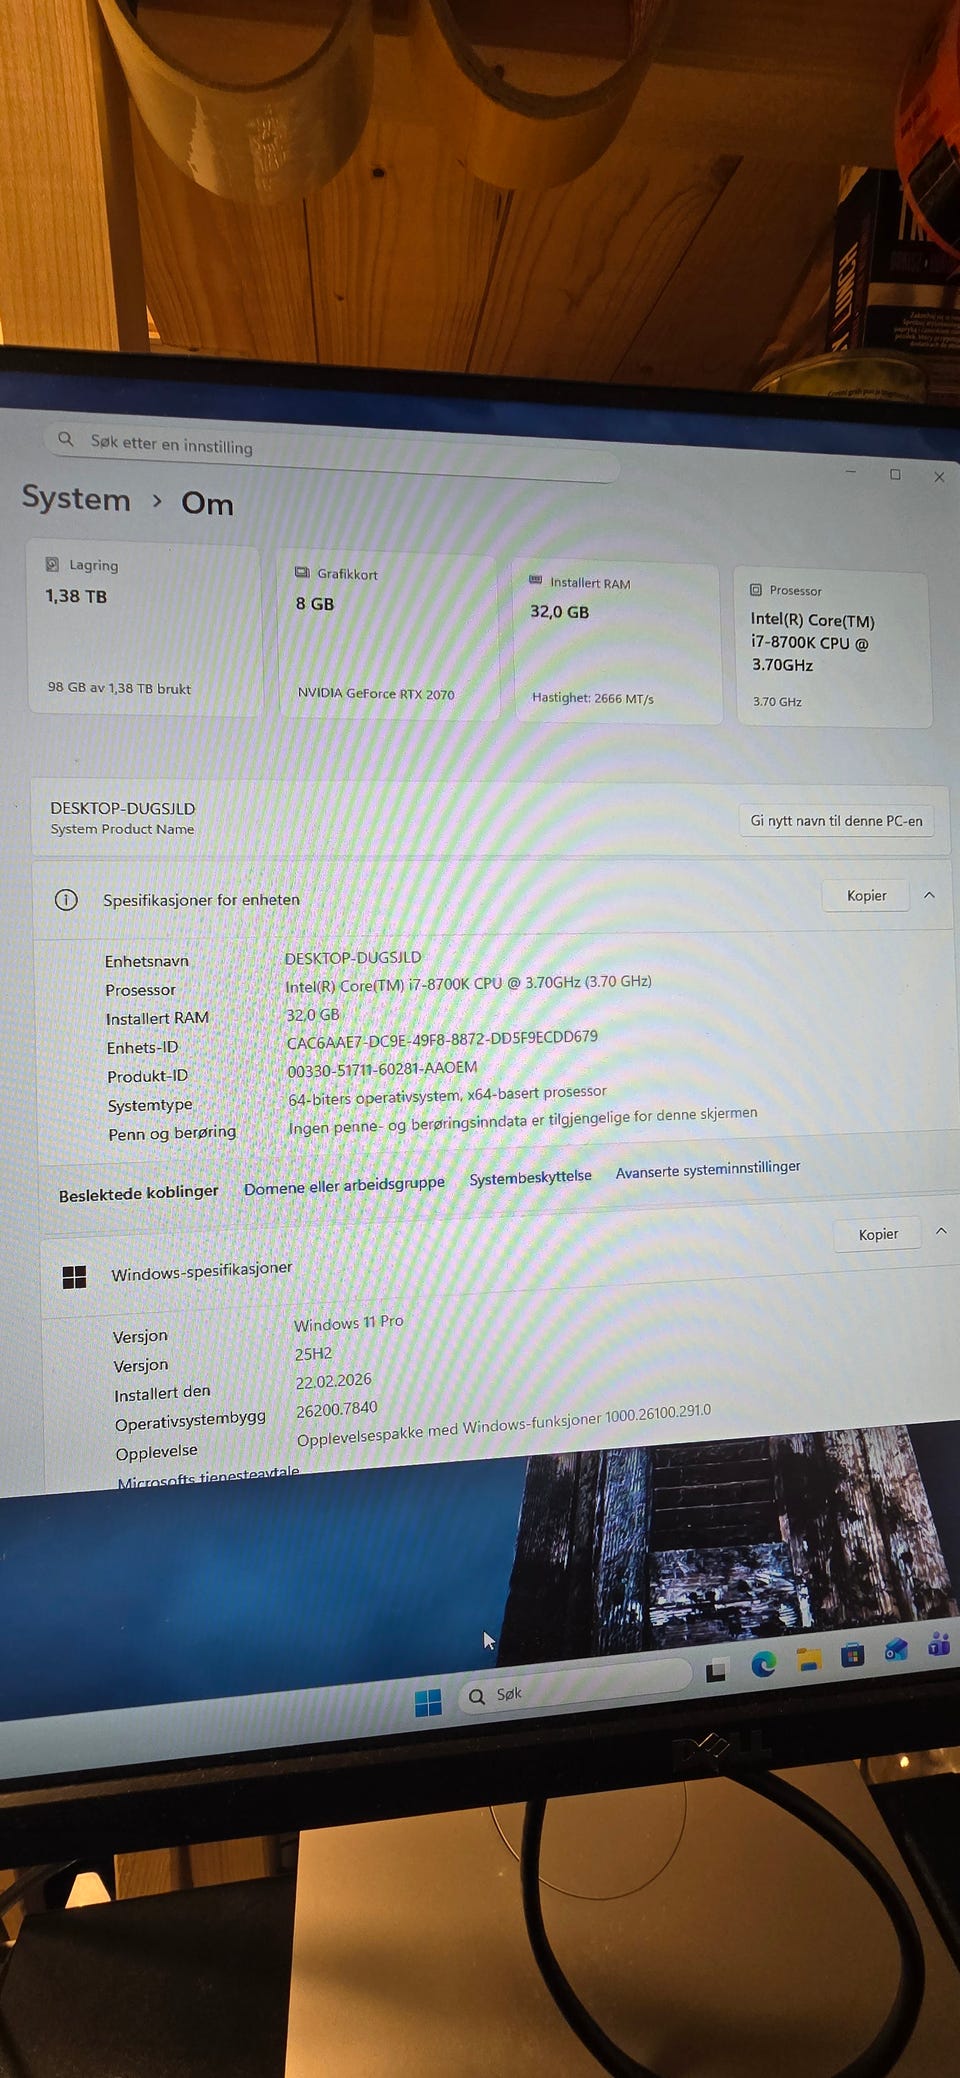This screenshot has width=960, height=2078.
Task: Open the 'Microsofts tjenesteavtale' link
Action: (208, 1477)
